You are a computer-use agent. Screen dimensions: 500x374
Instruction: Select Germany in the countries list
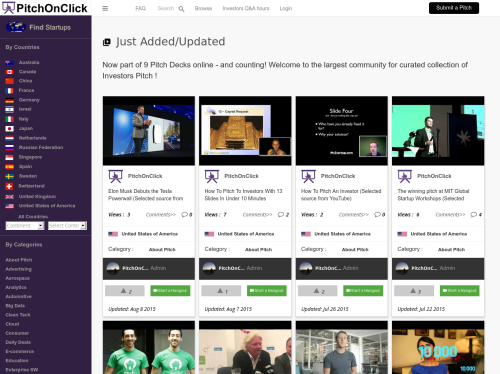click(29, 100)
